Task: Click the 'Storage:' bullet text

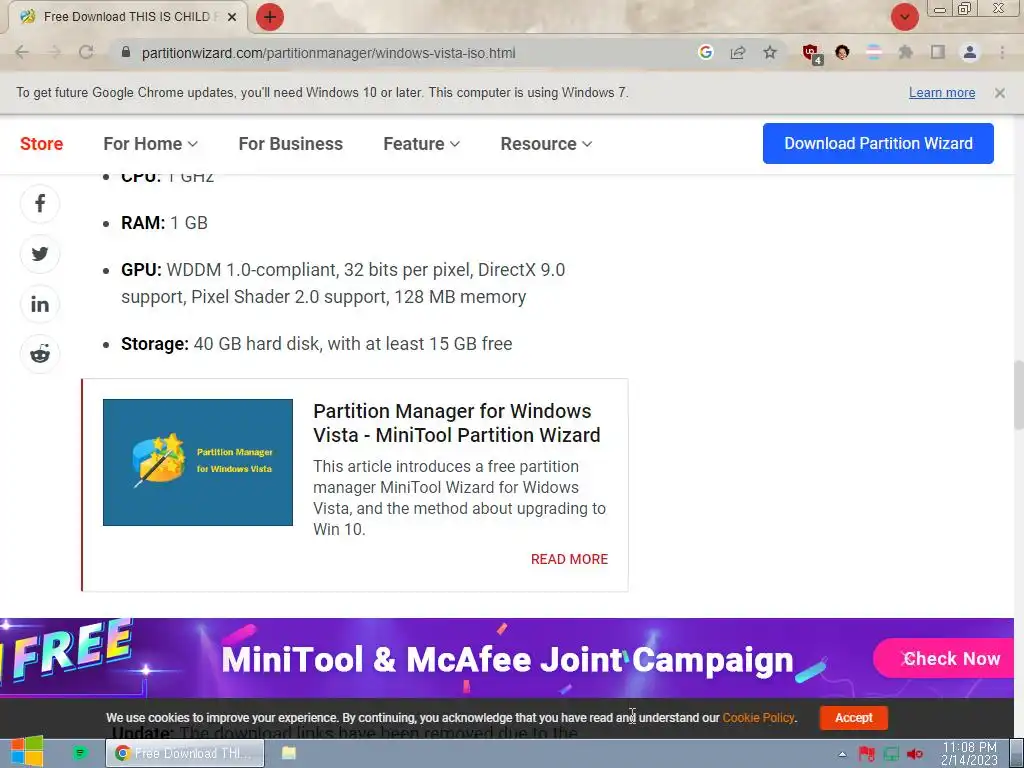Action: tap(317, 344)
